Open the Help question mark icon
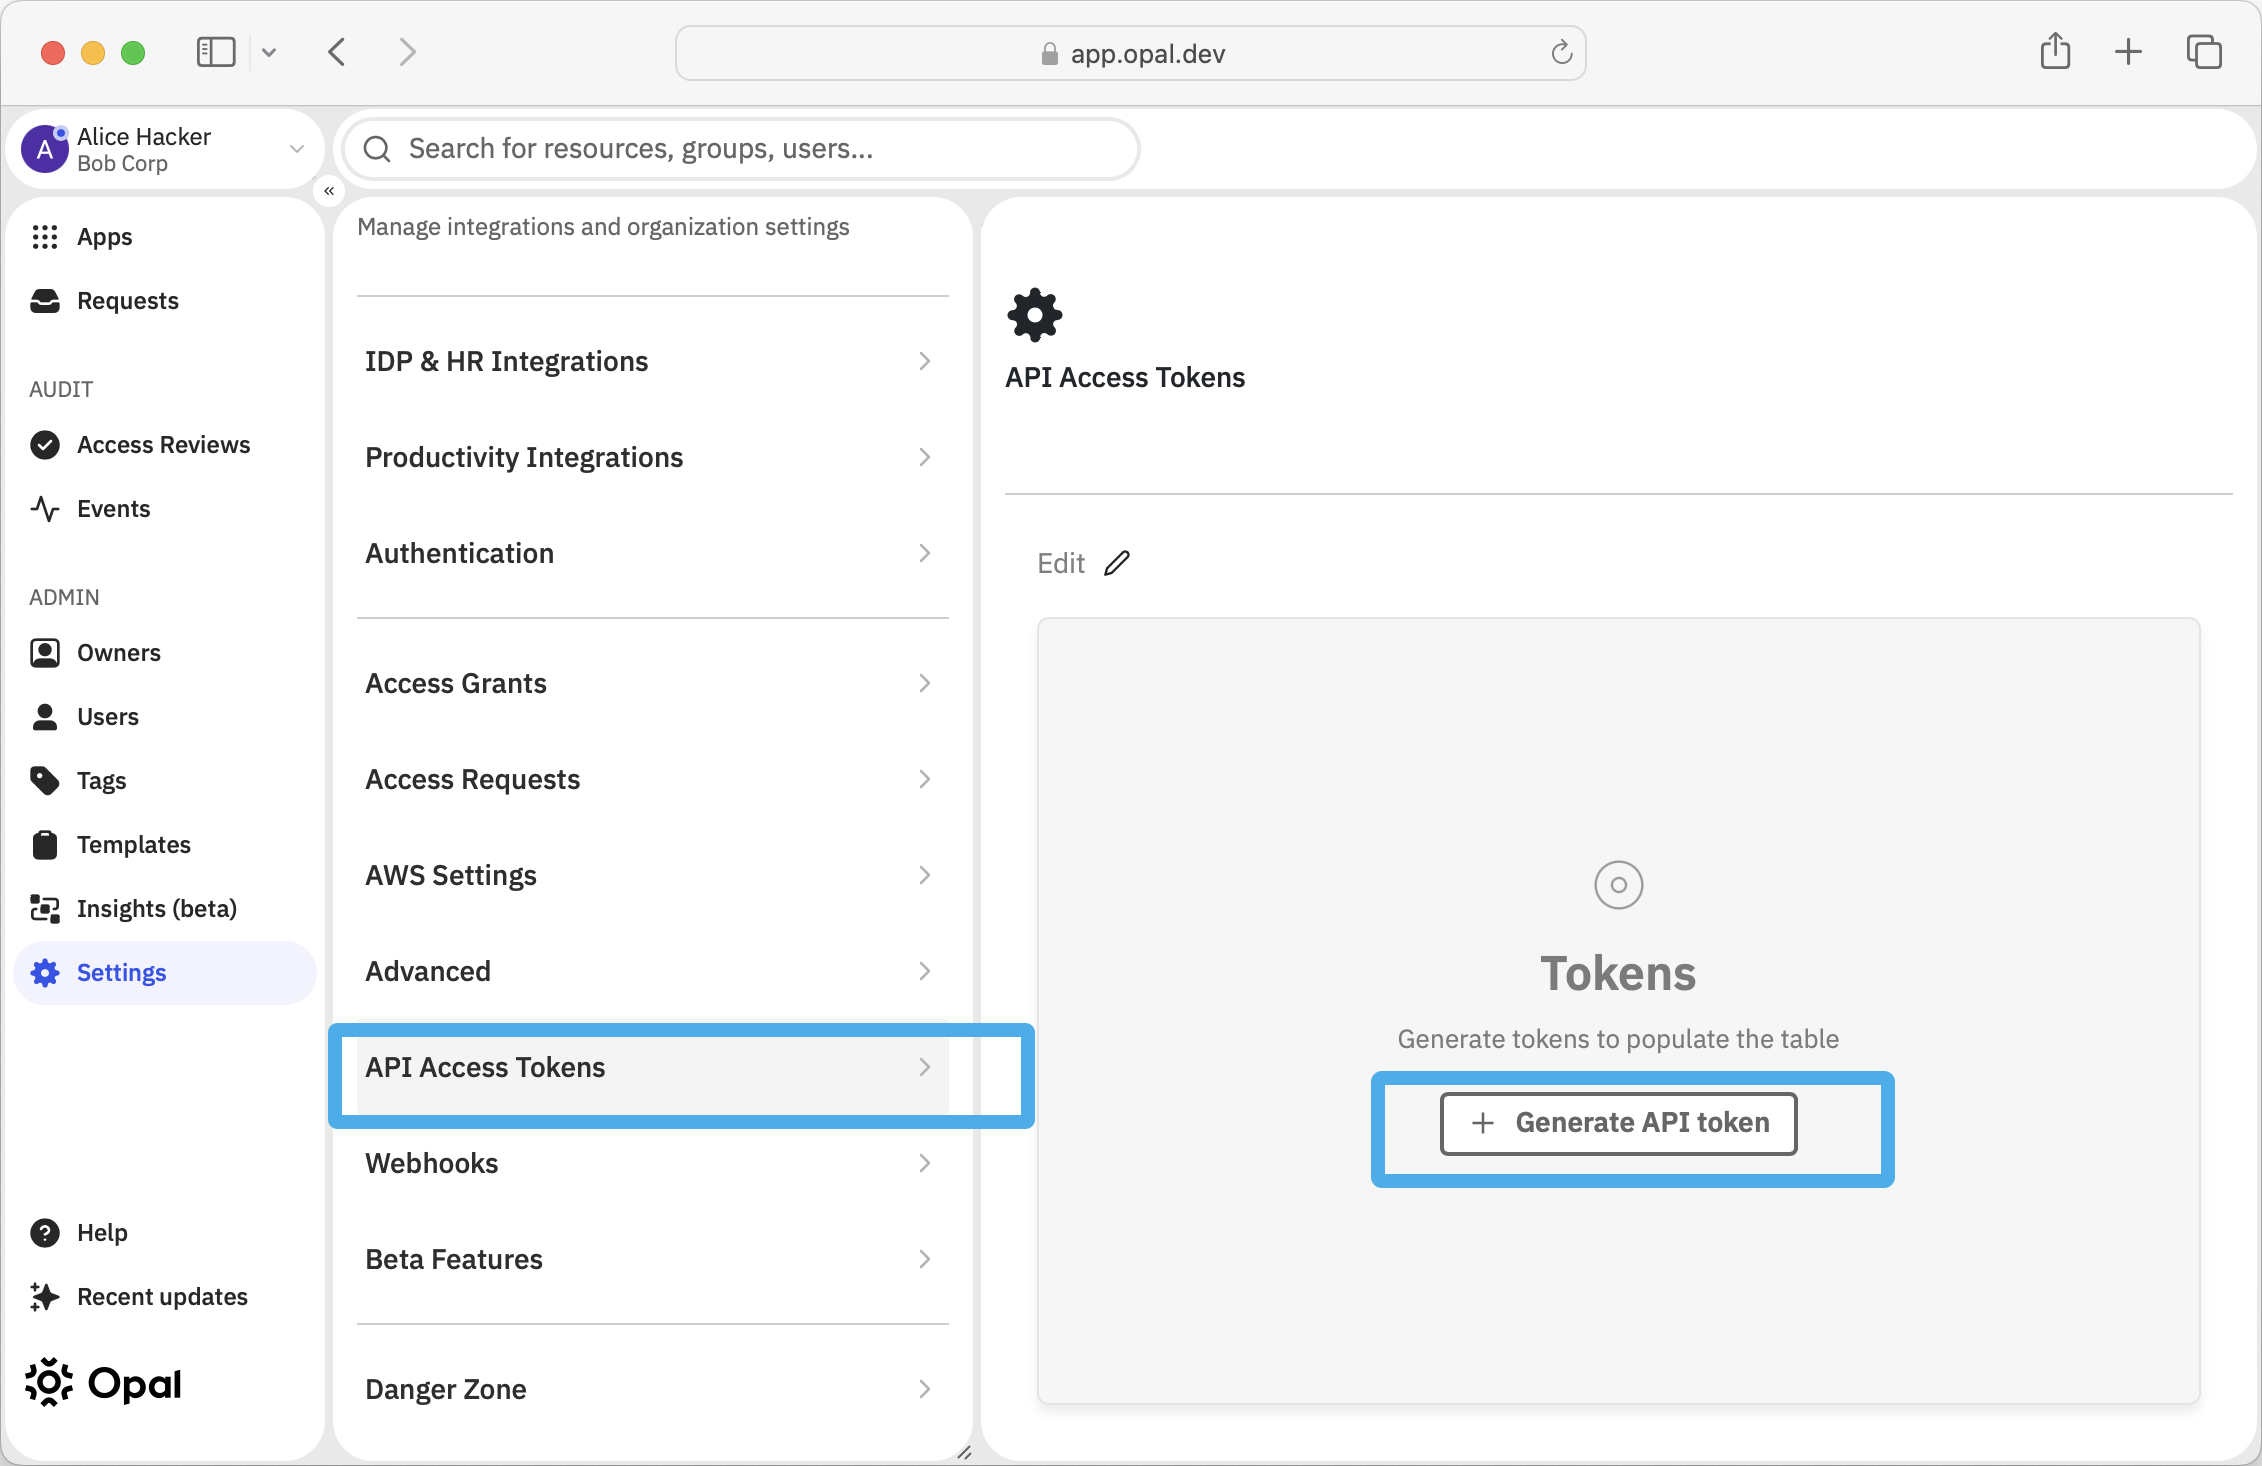 [45, 1233]
